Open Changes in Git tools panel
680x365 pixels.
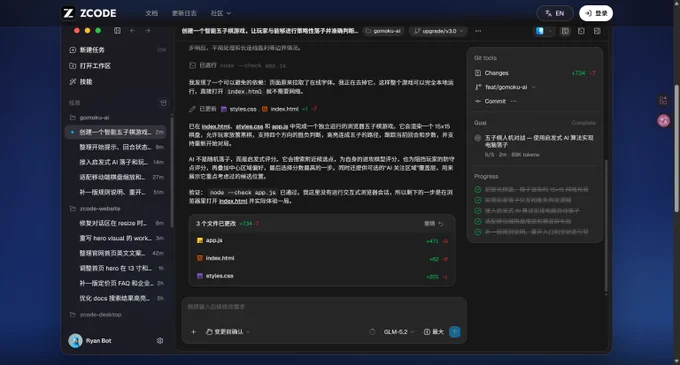pos(535,73)
